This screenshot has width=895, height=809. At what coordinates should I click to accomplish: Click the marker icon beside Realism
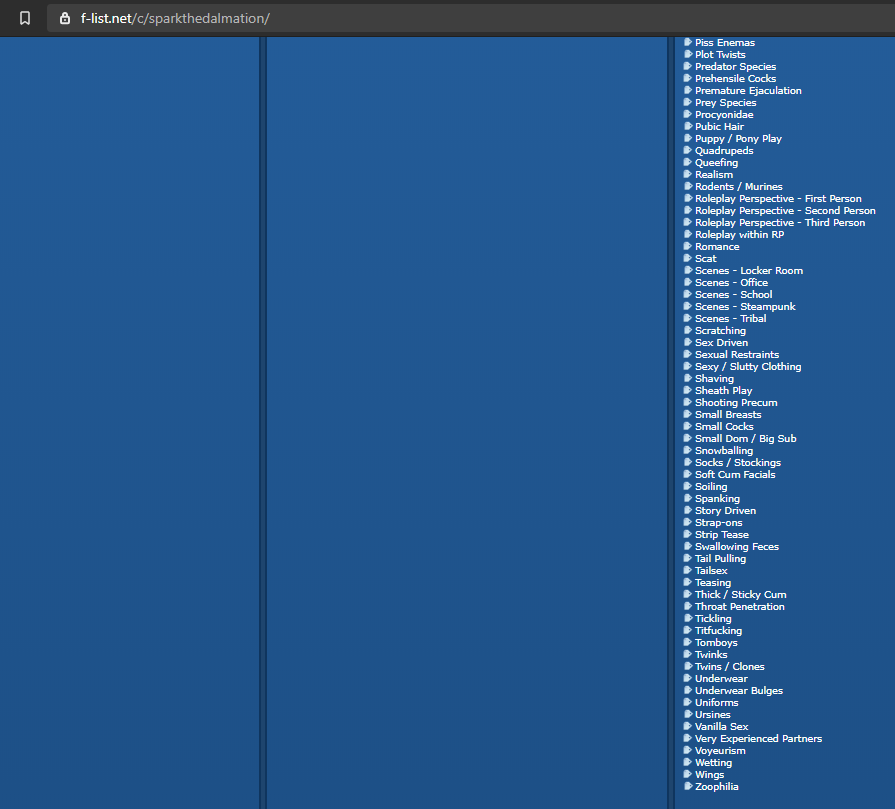pos(688,174)
